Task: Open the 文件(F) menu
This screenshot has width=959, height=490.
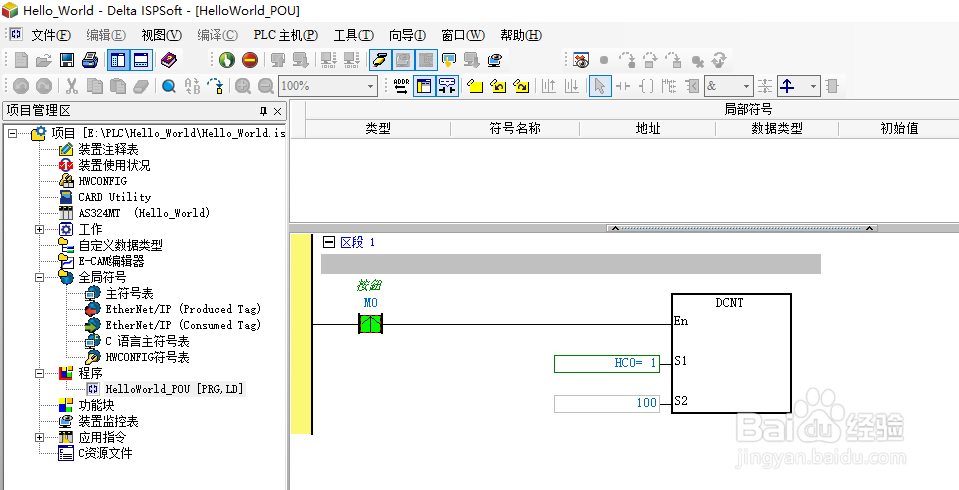Action: [x=51, y=35]
